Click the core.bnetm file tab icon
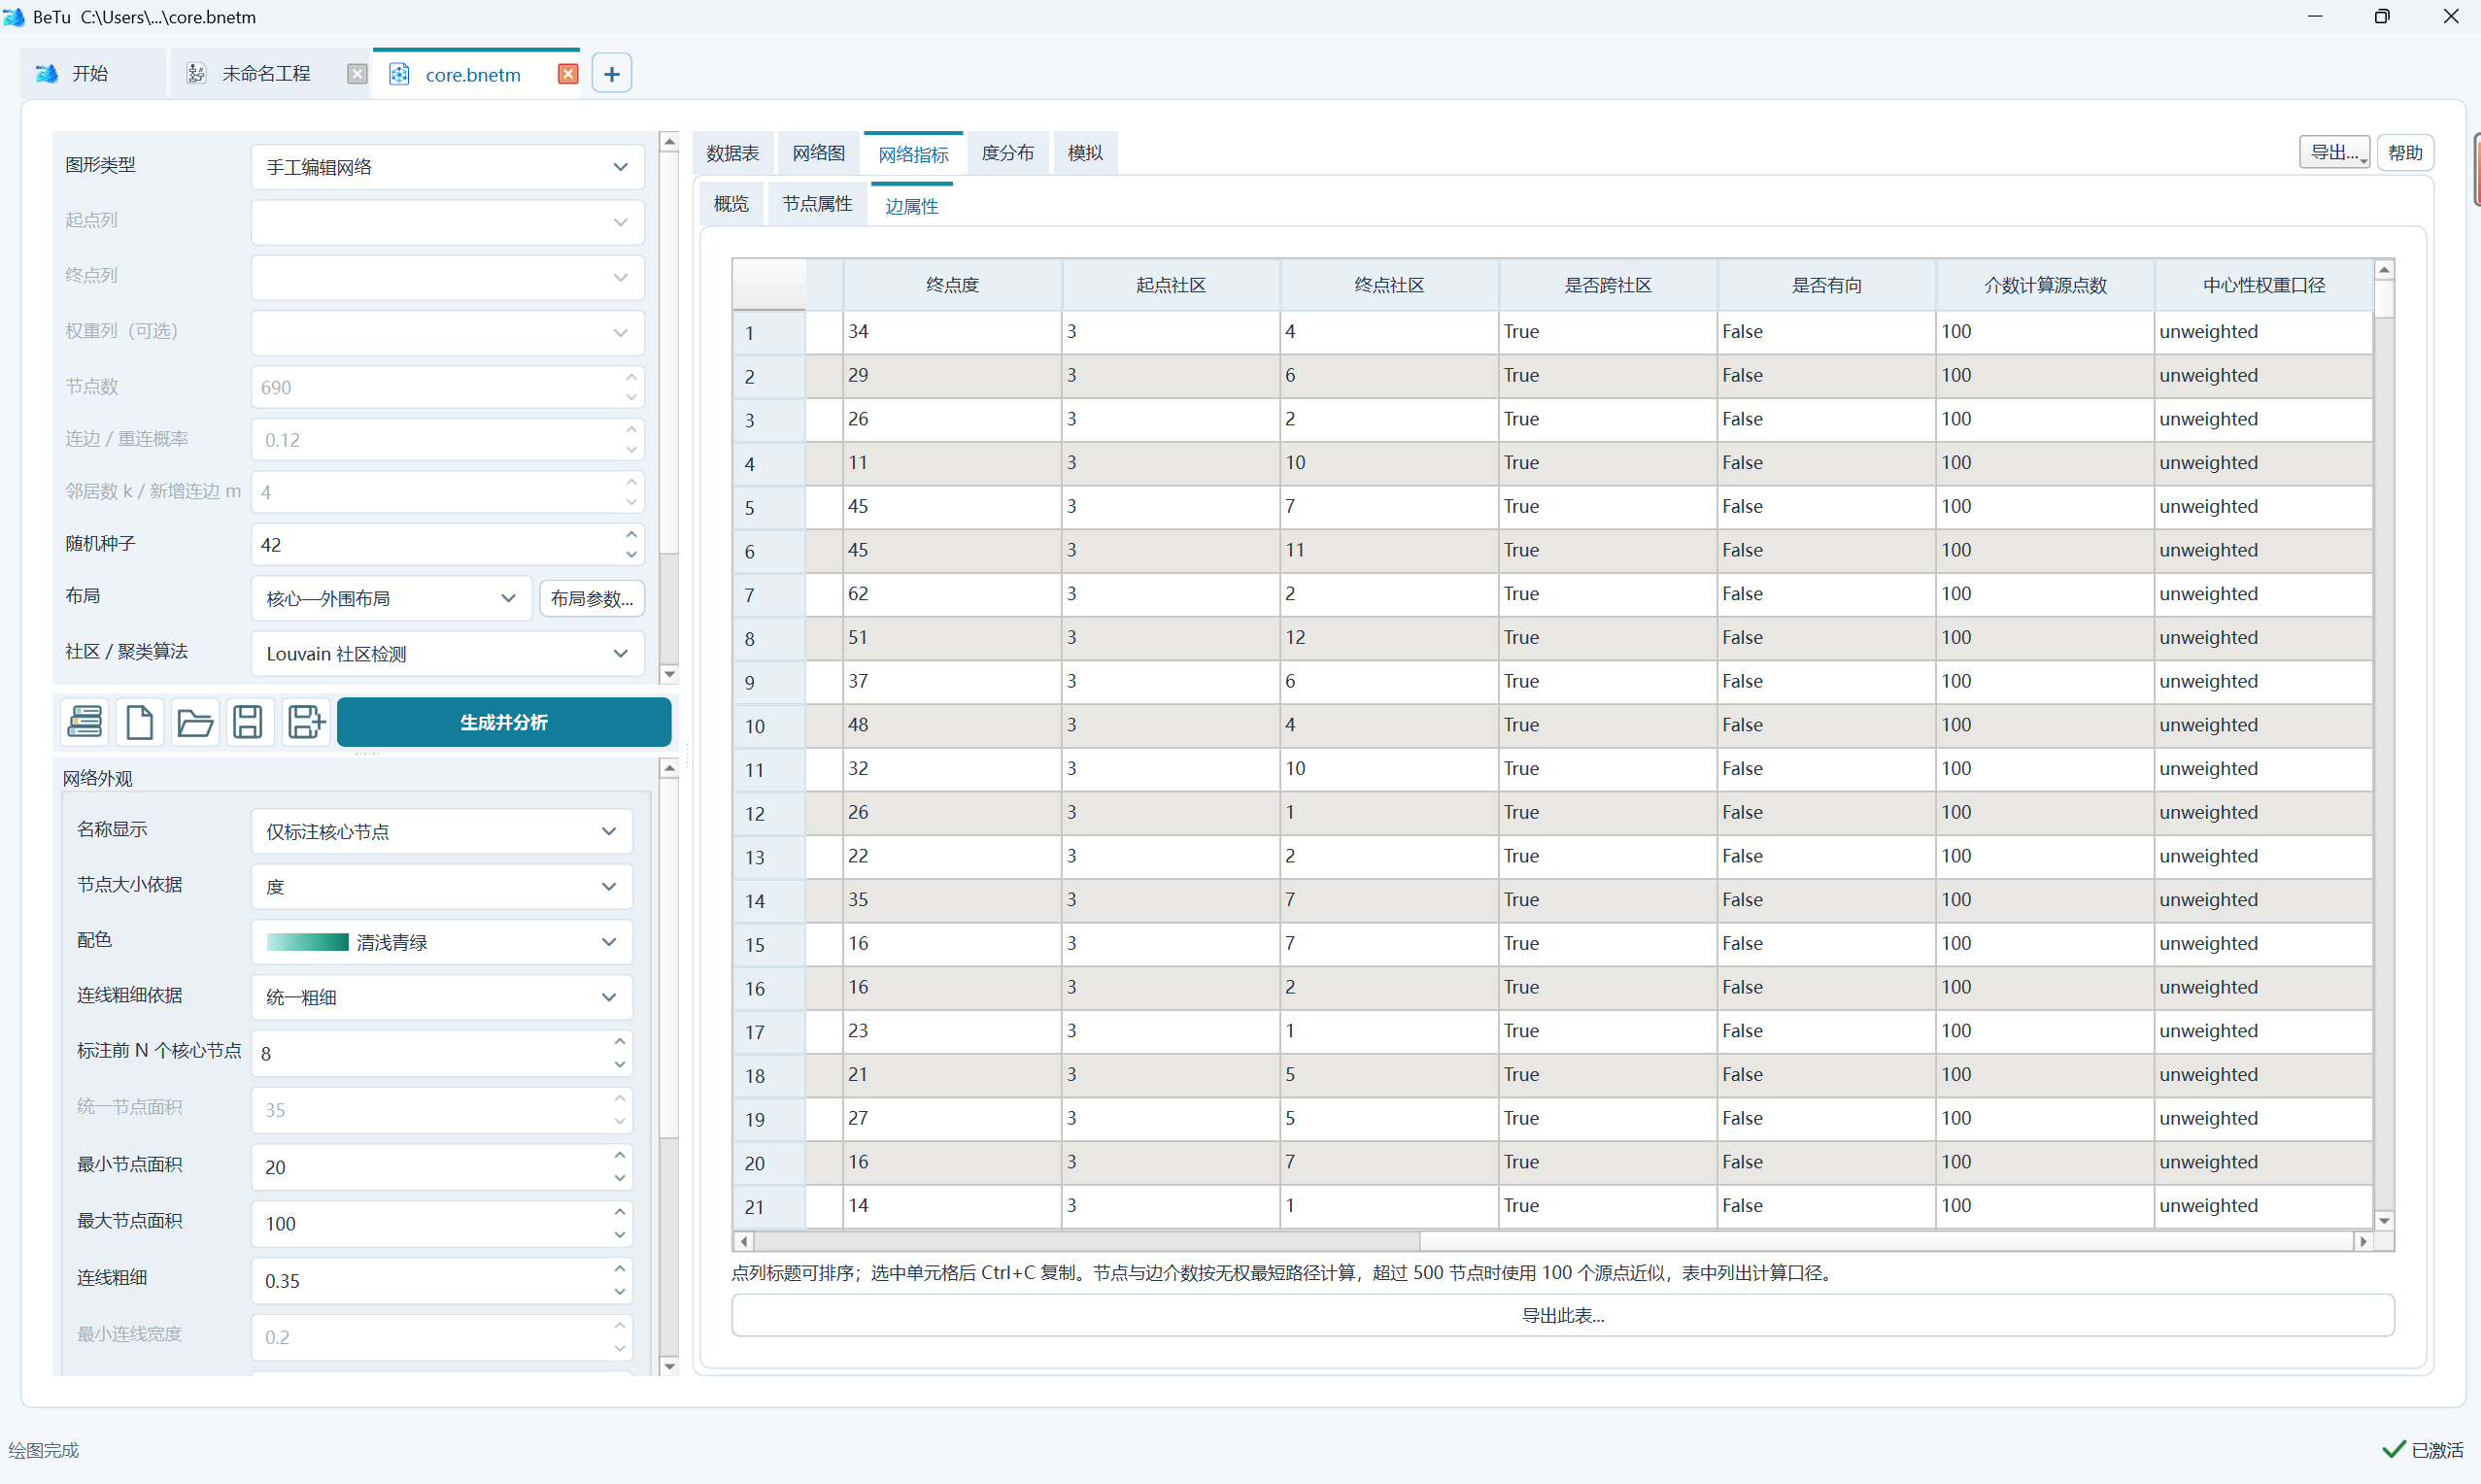Image resolution: width=2481 pixels, height=1484 pixels. tap(399, 74)
